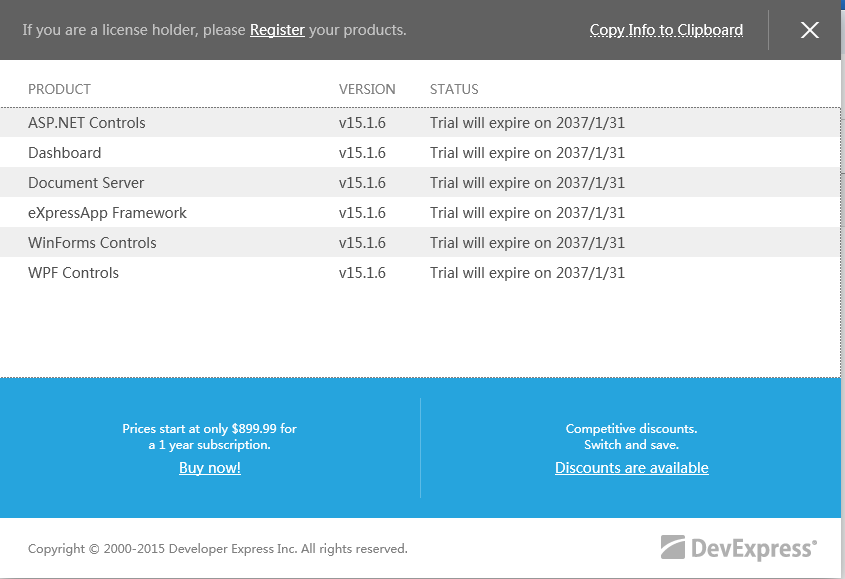Viewport: 845px width, 579px height.
Task: Open the Buy now! link
Action: (x=210, y=467)
